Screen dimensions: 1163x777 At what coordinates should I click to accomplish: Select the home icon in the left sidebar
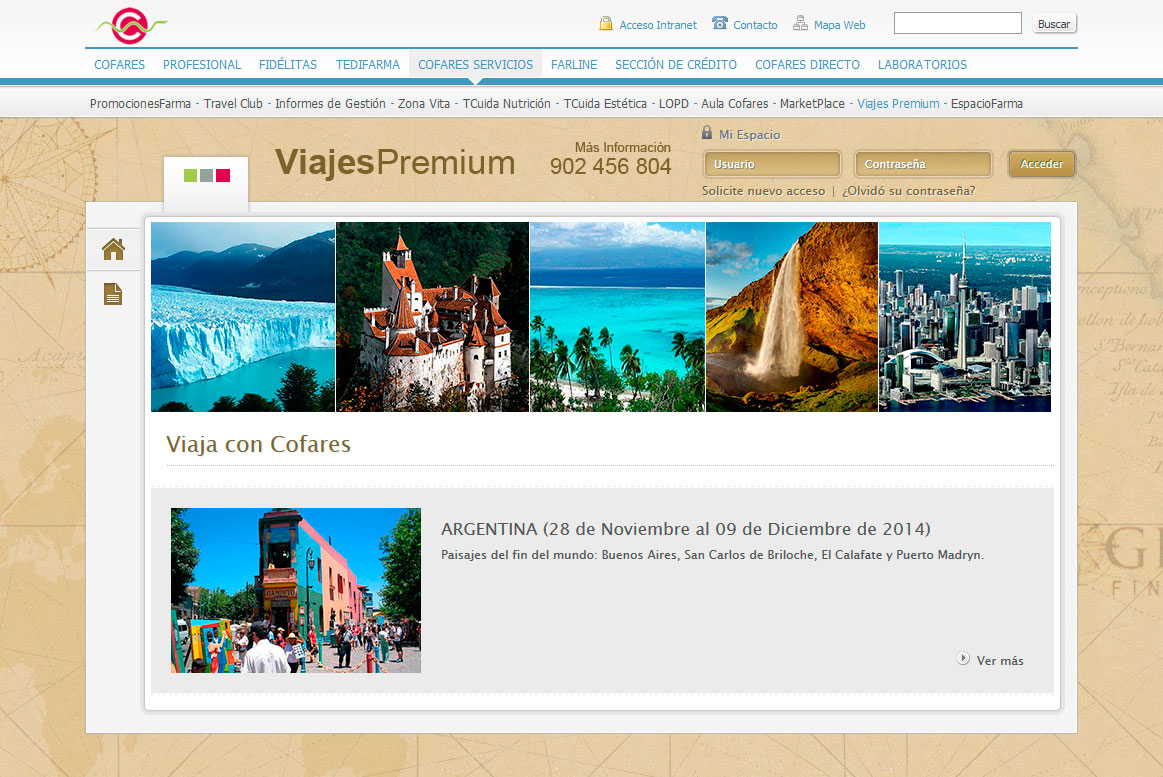click(x=113, y=248)
